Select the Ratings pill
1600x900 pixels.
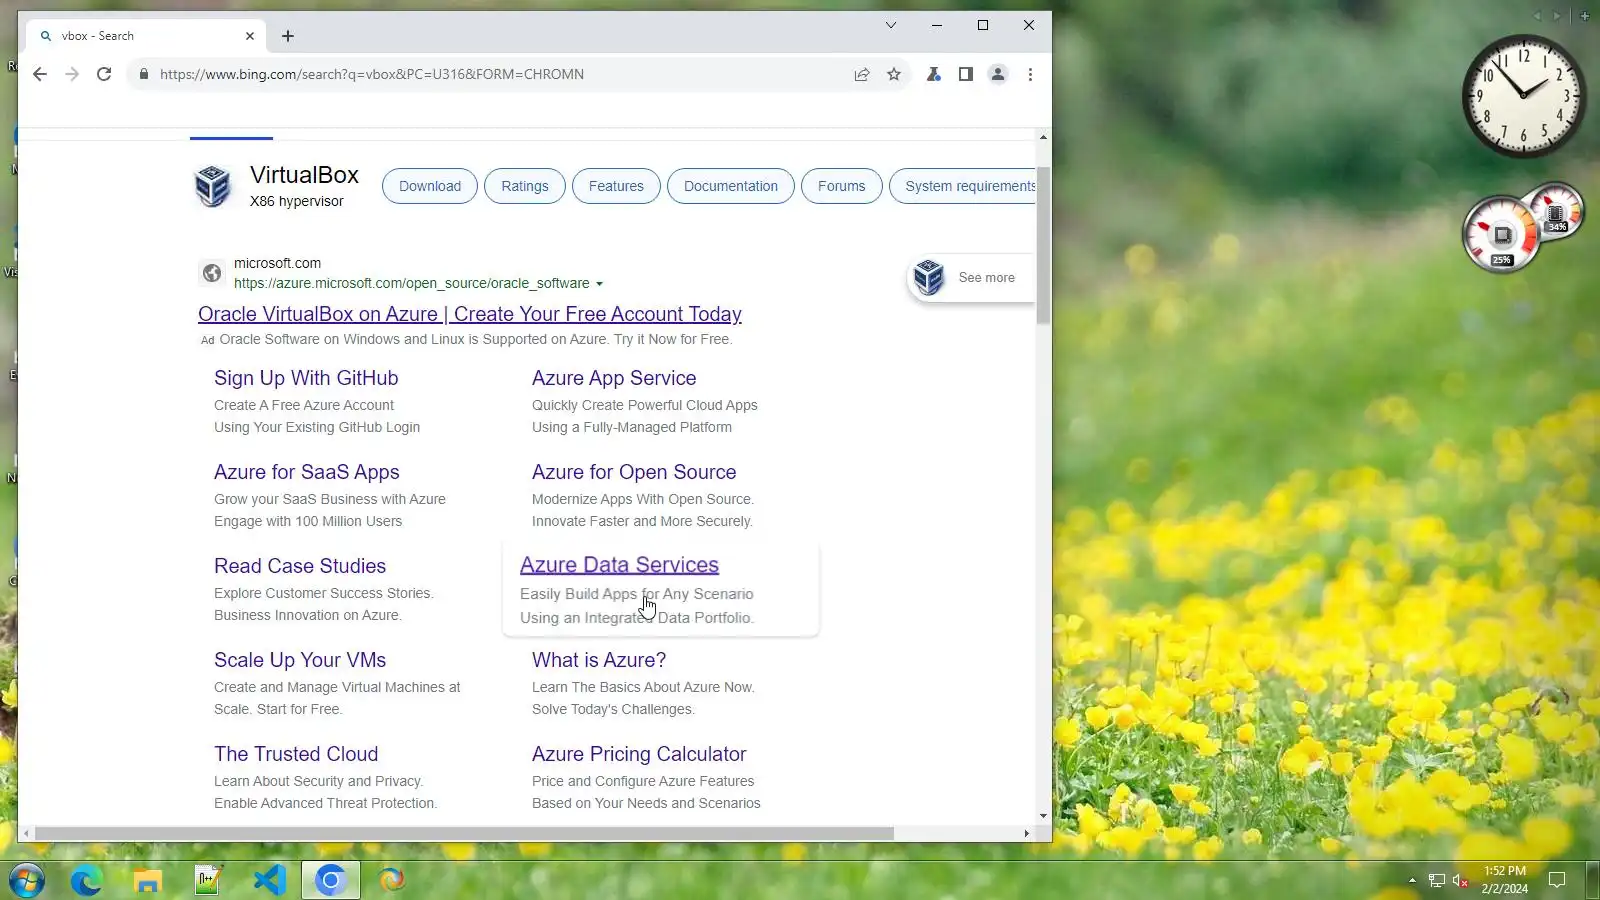(525, 186)
